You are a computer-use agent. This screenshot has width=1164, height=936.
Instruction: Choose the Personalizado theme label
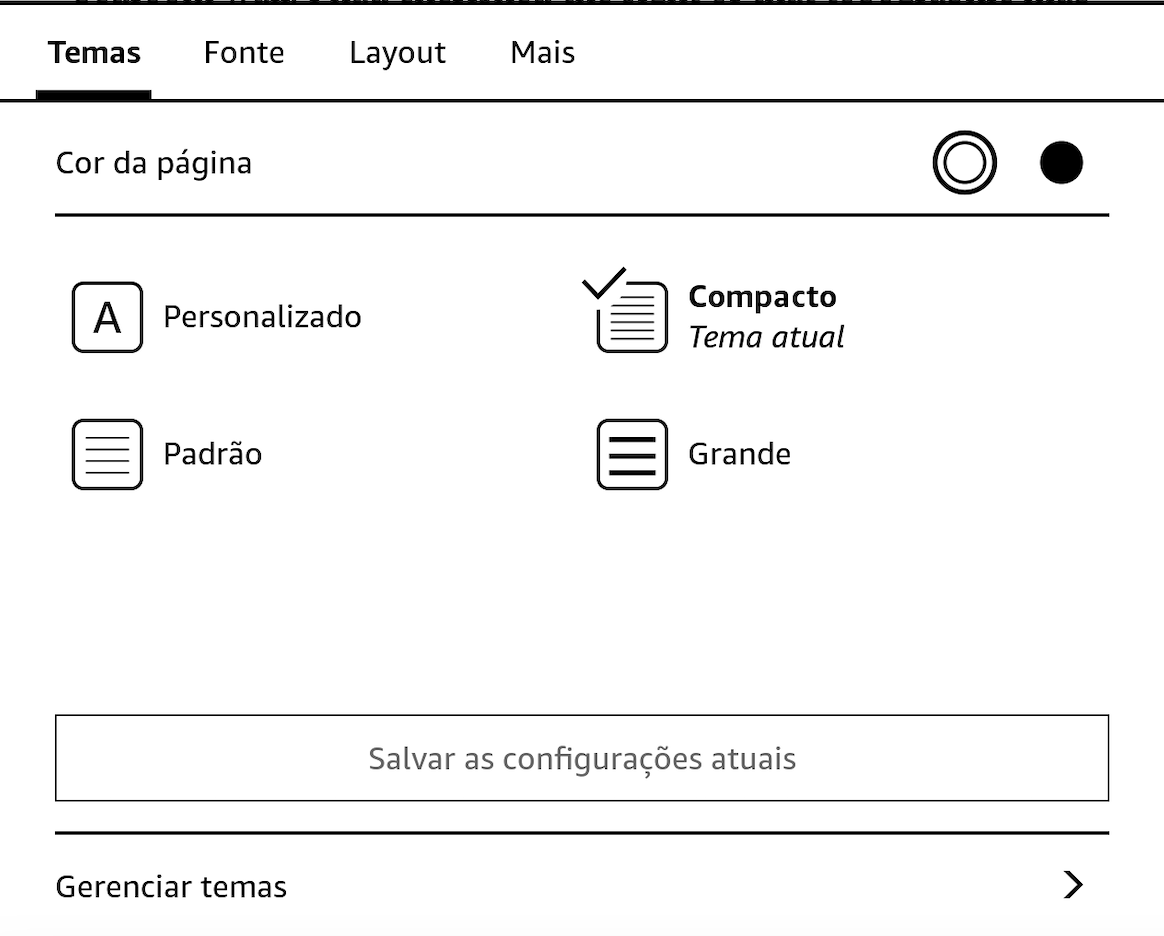pos(262,317)
